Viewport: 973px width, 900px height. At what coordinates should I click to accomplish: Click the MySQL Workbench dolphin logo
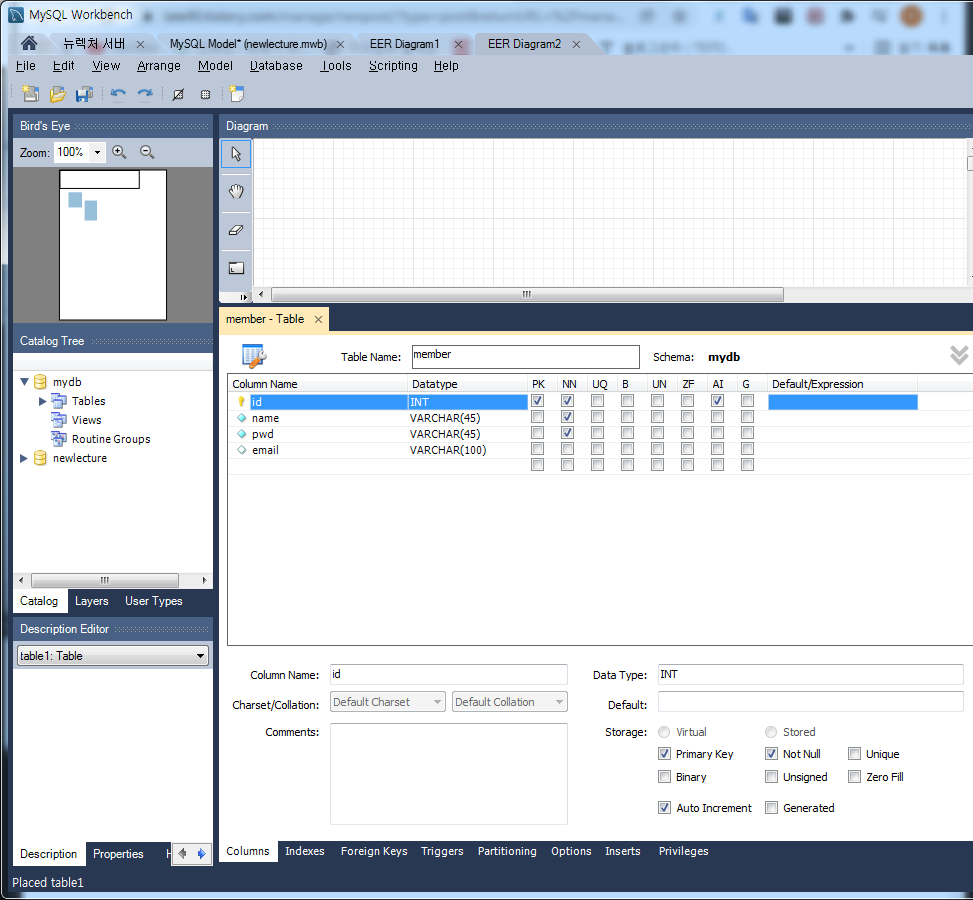[16, 15]
